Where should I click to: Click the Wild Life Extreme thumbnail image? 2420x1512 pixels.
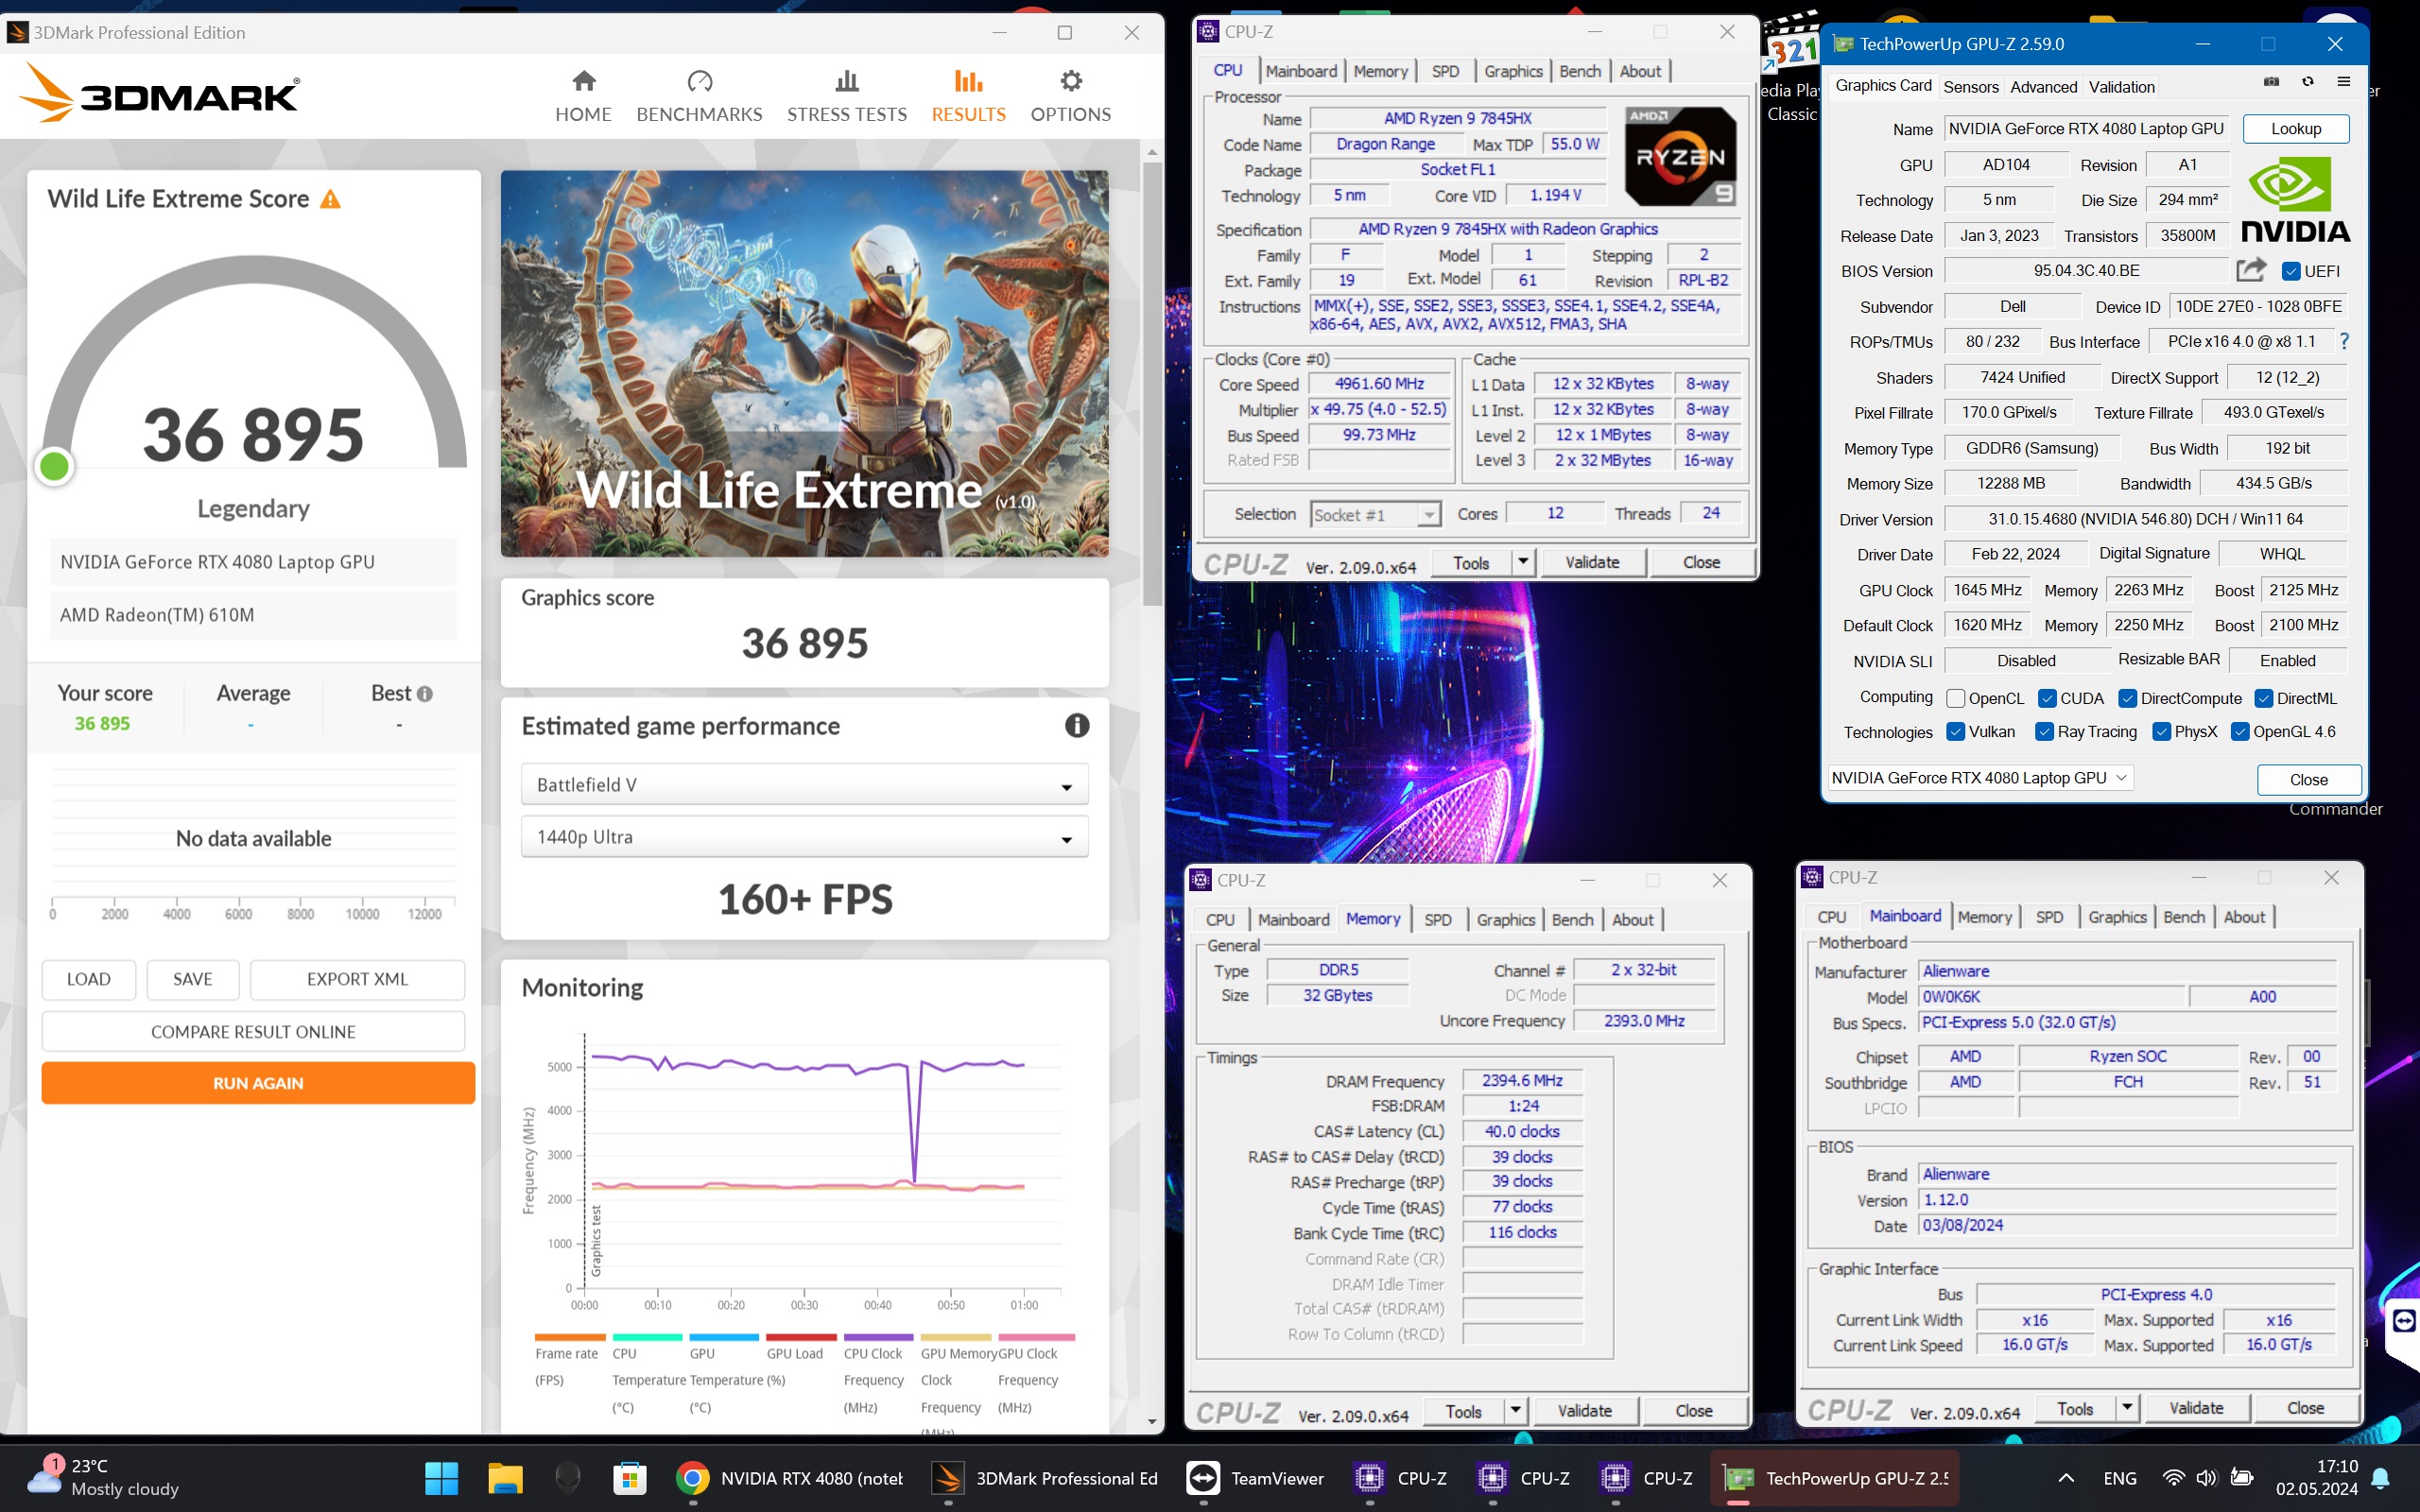(804, 363)
